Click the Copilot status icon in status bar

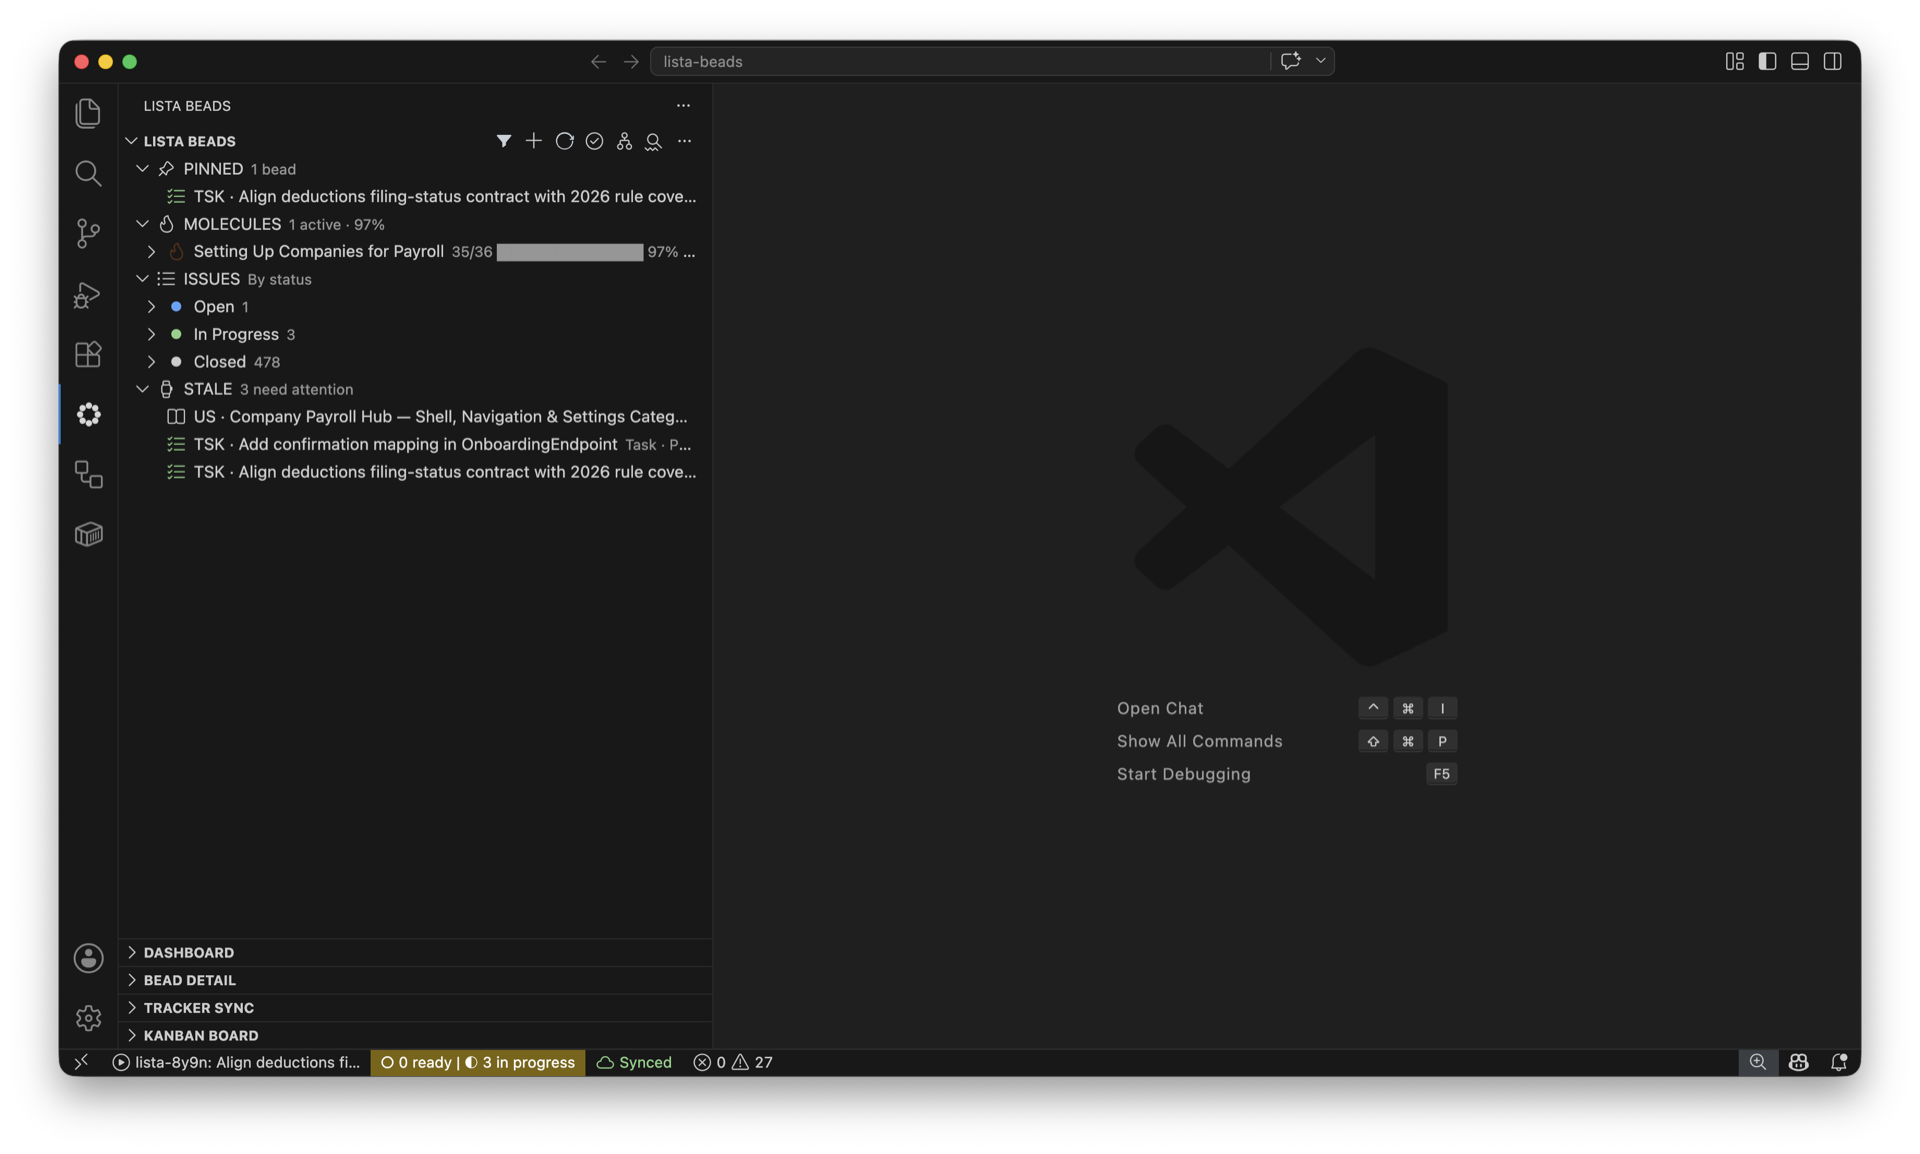pos(1798,1062)
